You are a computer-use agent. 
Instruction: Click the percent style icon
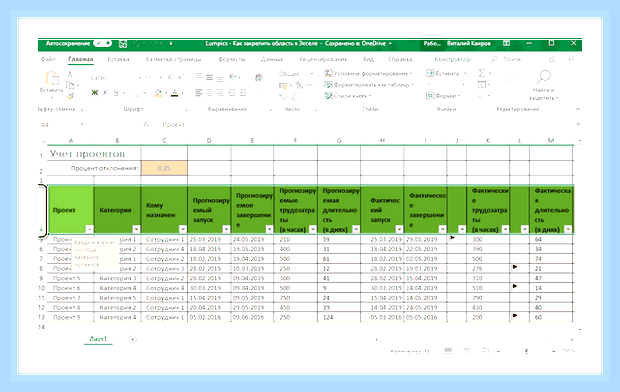[299, 85]
